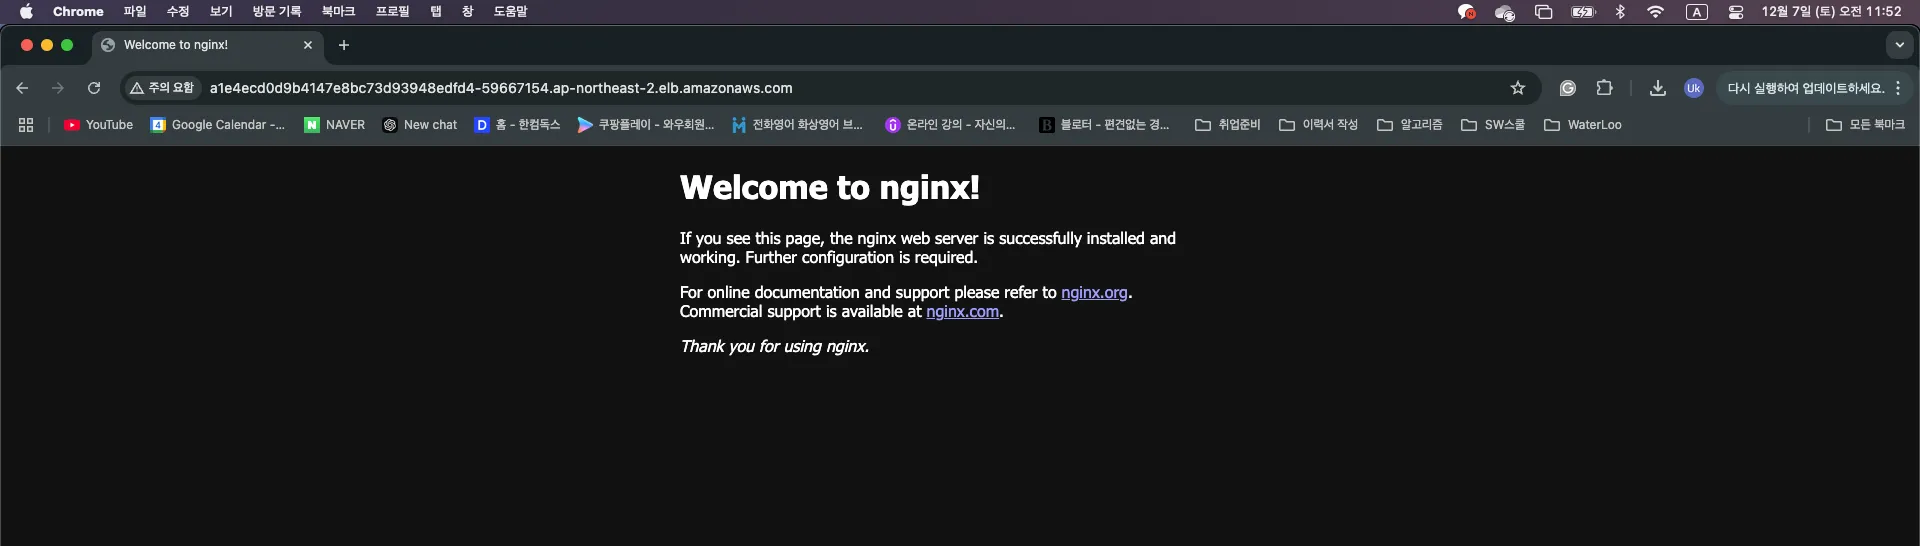Click the Thank you for using nginx text
The width and height of the screenshot is (1920, 546).
coord(774,346)
